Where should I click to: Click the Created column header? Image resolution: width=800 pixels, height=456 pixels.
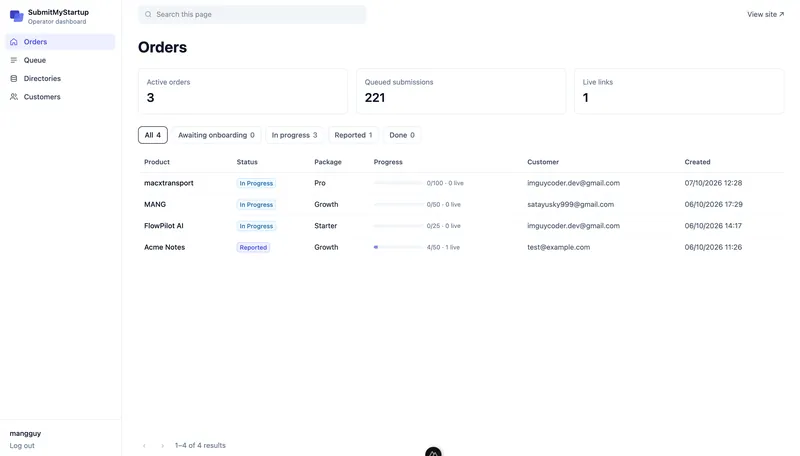697,162
